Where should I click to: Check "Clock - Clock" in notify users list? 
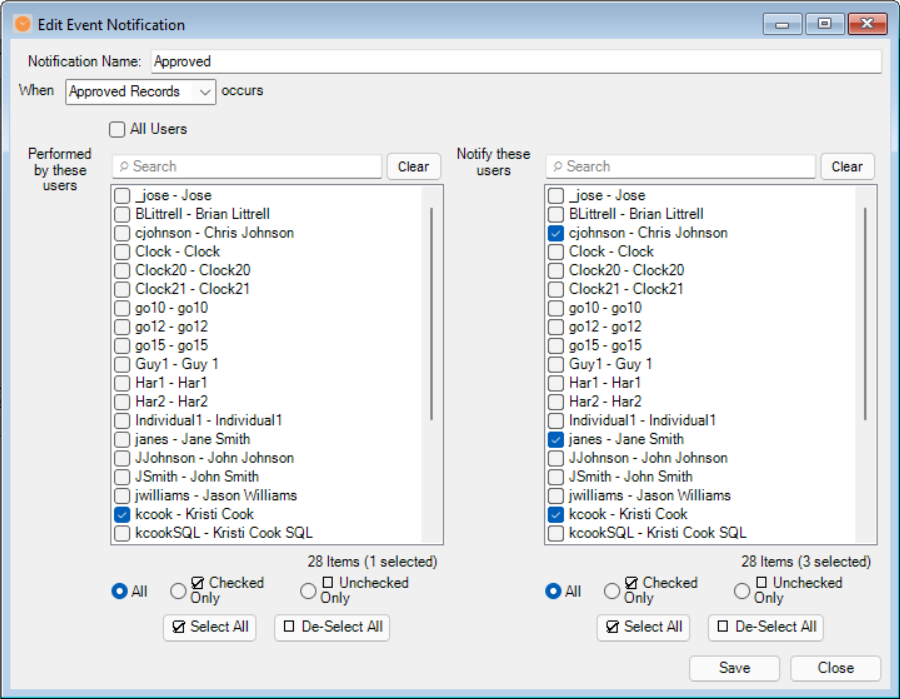558,251
